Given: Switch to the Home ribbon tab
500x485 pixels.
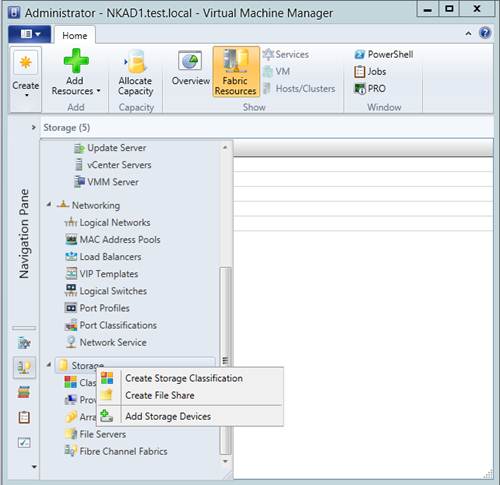Looking at the screenshot, I should coord(75,35).
